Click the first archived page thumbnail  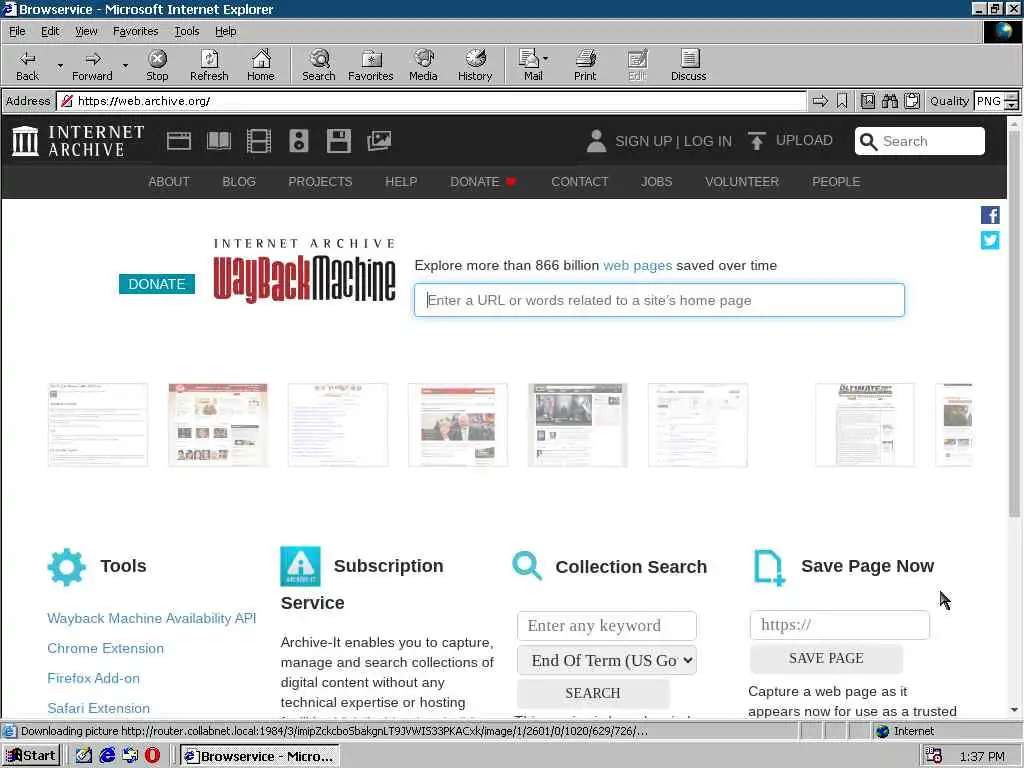(x=98, y=424)
